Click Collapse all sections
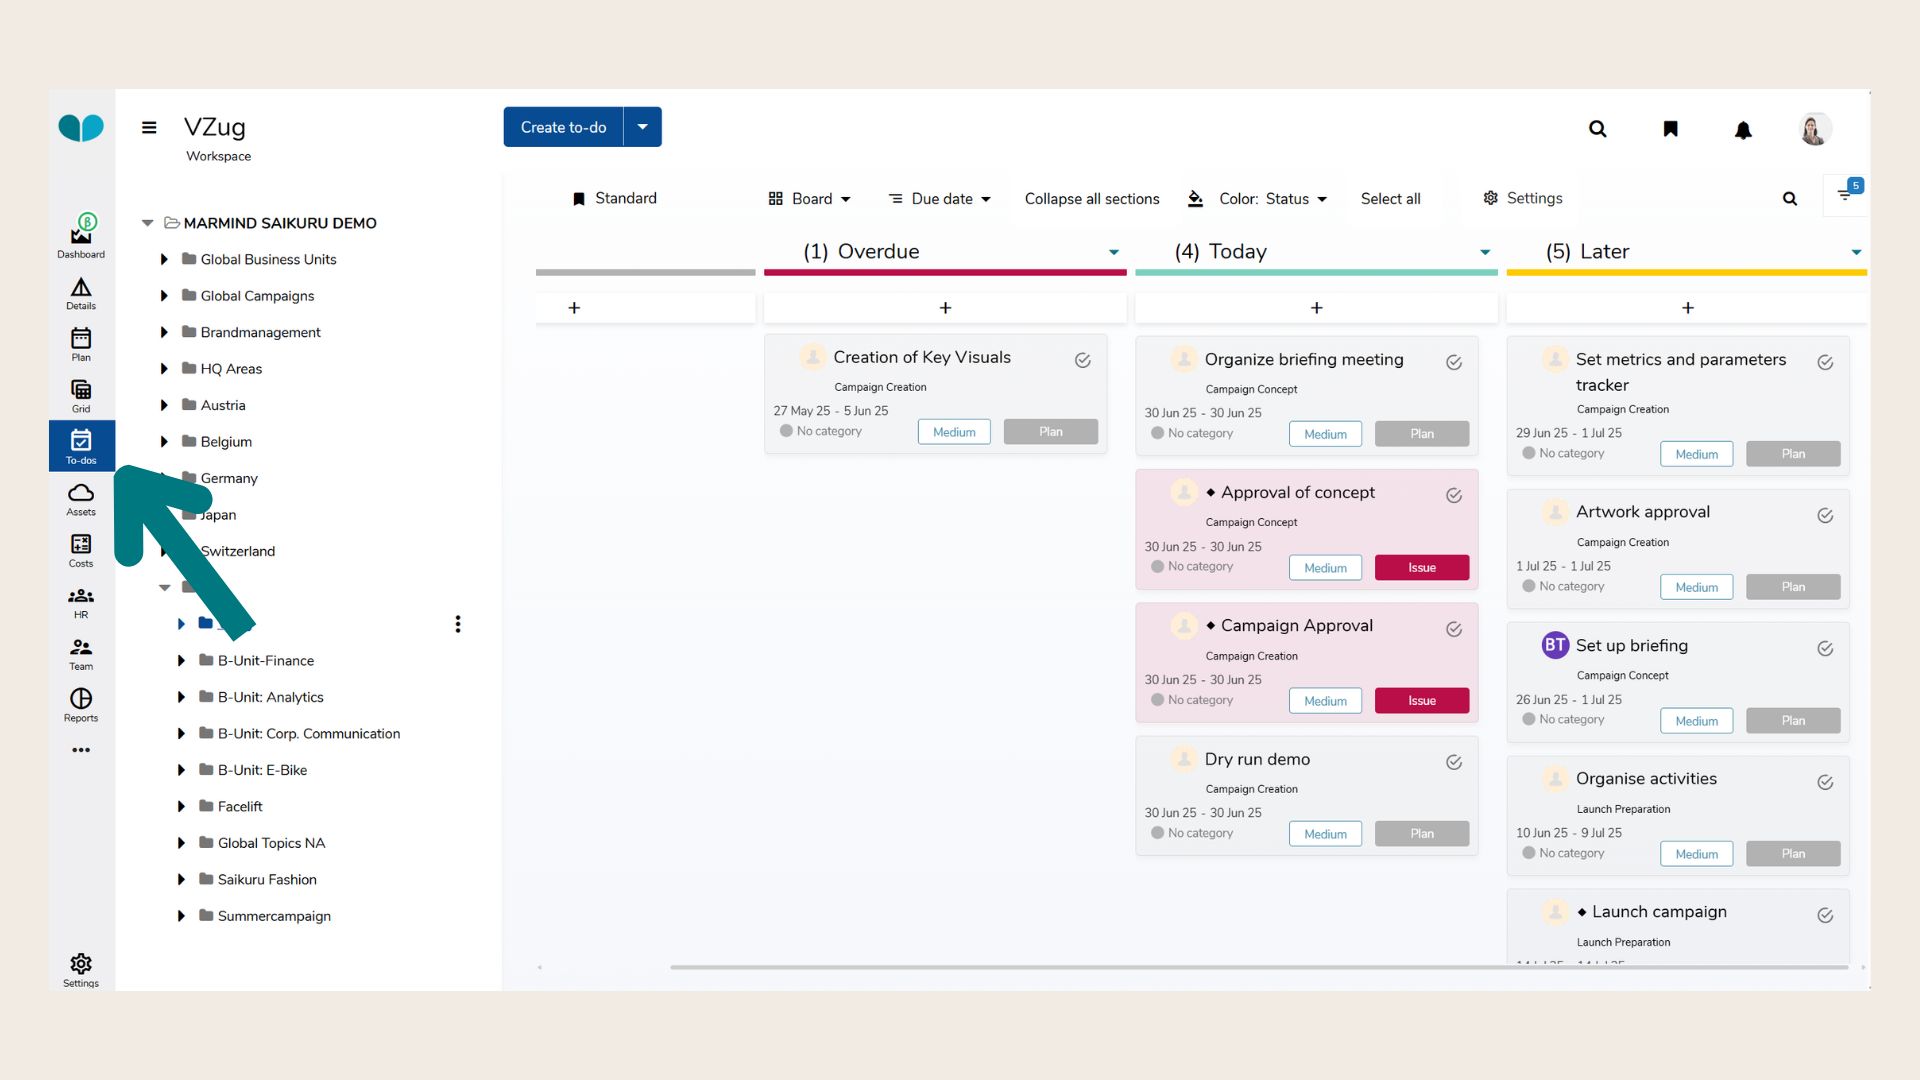The width and height of the screenshot is (1920, 1080). [1092, 199]
